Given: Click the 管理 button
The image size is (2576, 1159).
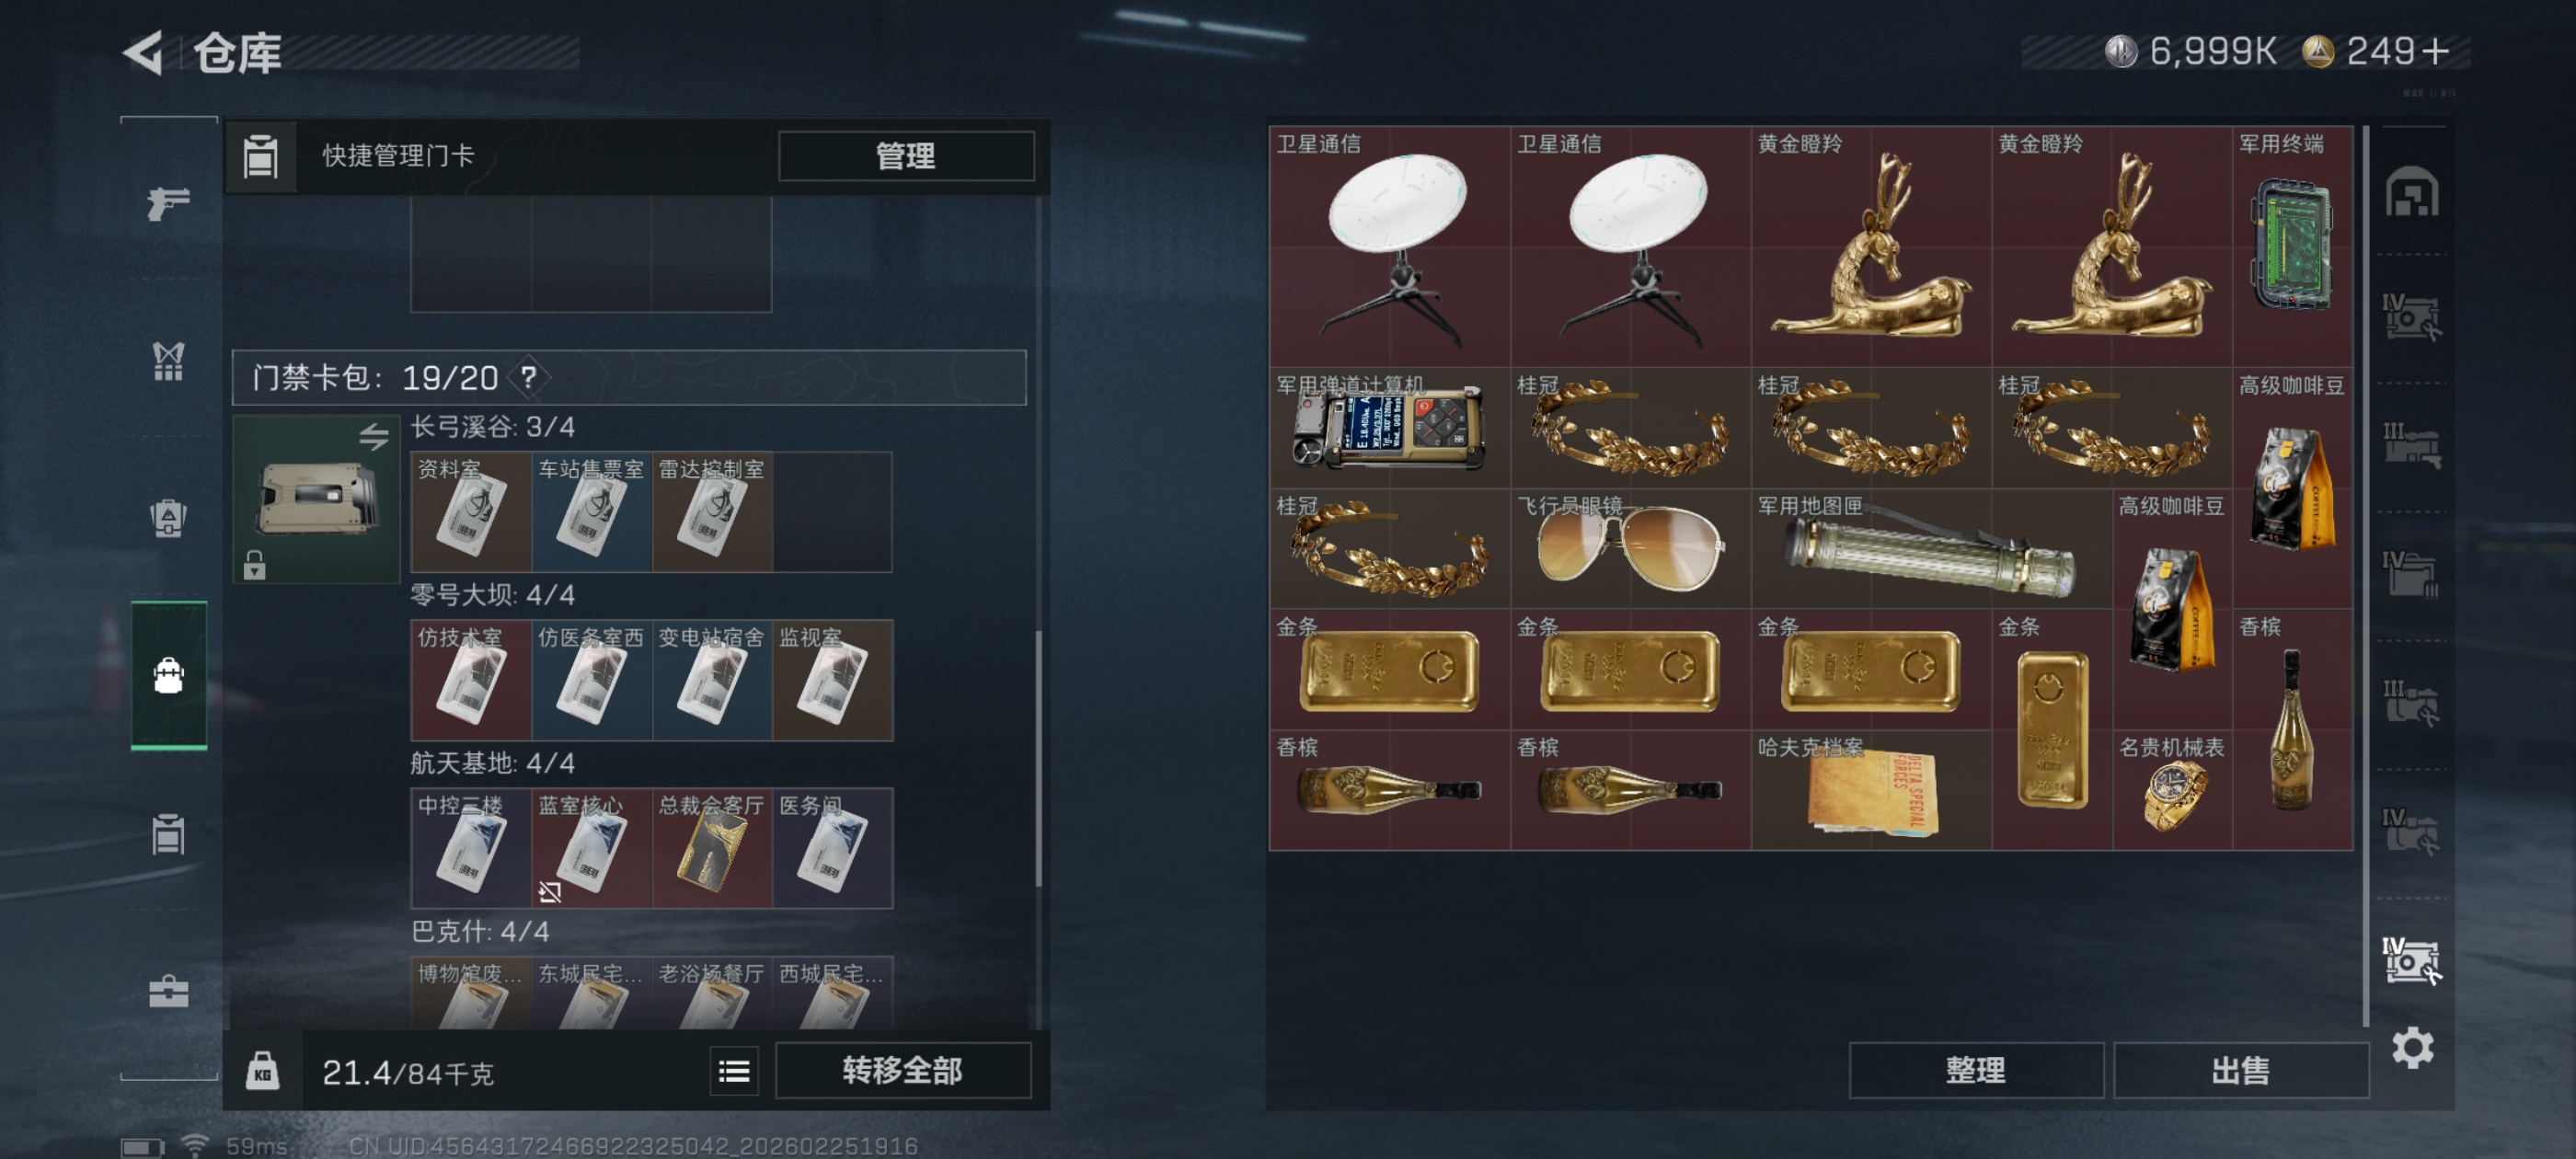Looking at the screenshot, I should click(x=906, y=156).
